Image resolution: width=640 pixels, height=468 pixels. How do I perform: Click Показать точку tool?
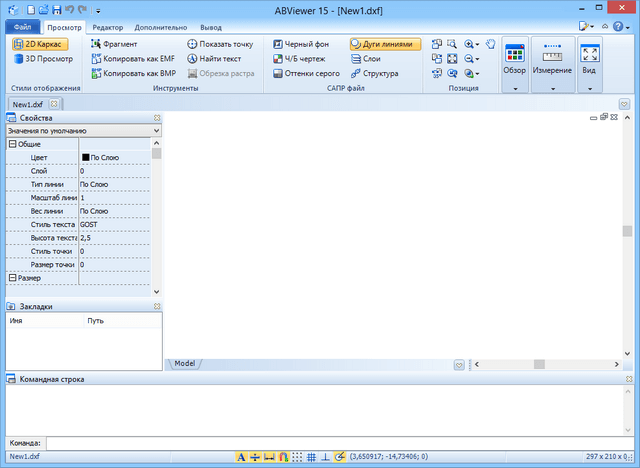219,44
